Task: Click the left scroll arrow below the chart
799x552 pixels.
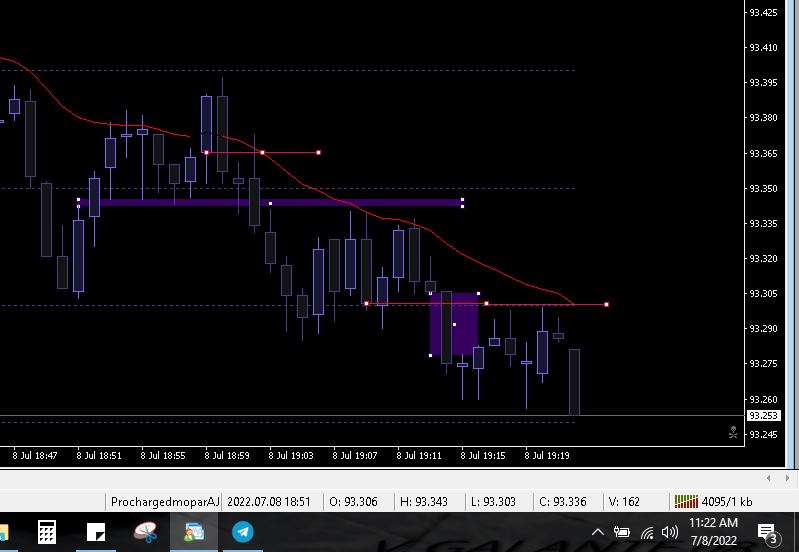Action: click(768, 478)
